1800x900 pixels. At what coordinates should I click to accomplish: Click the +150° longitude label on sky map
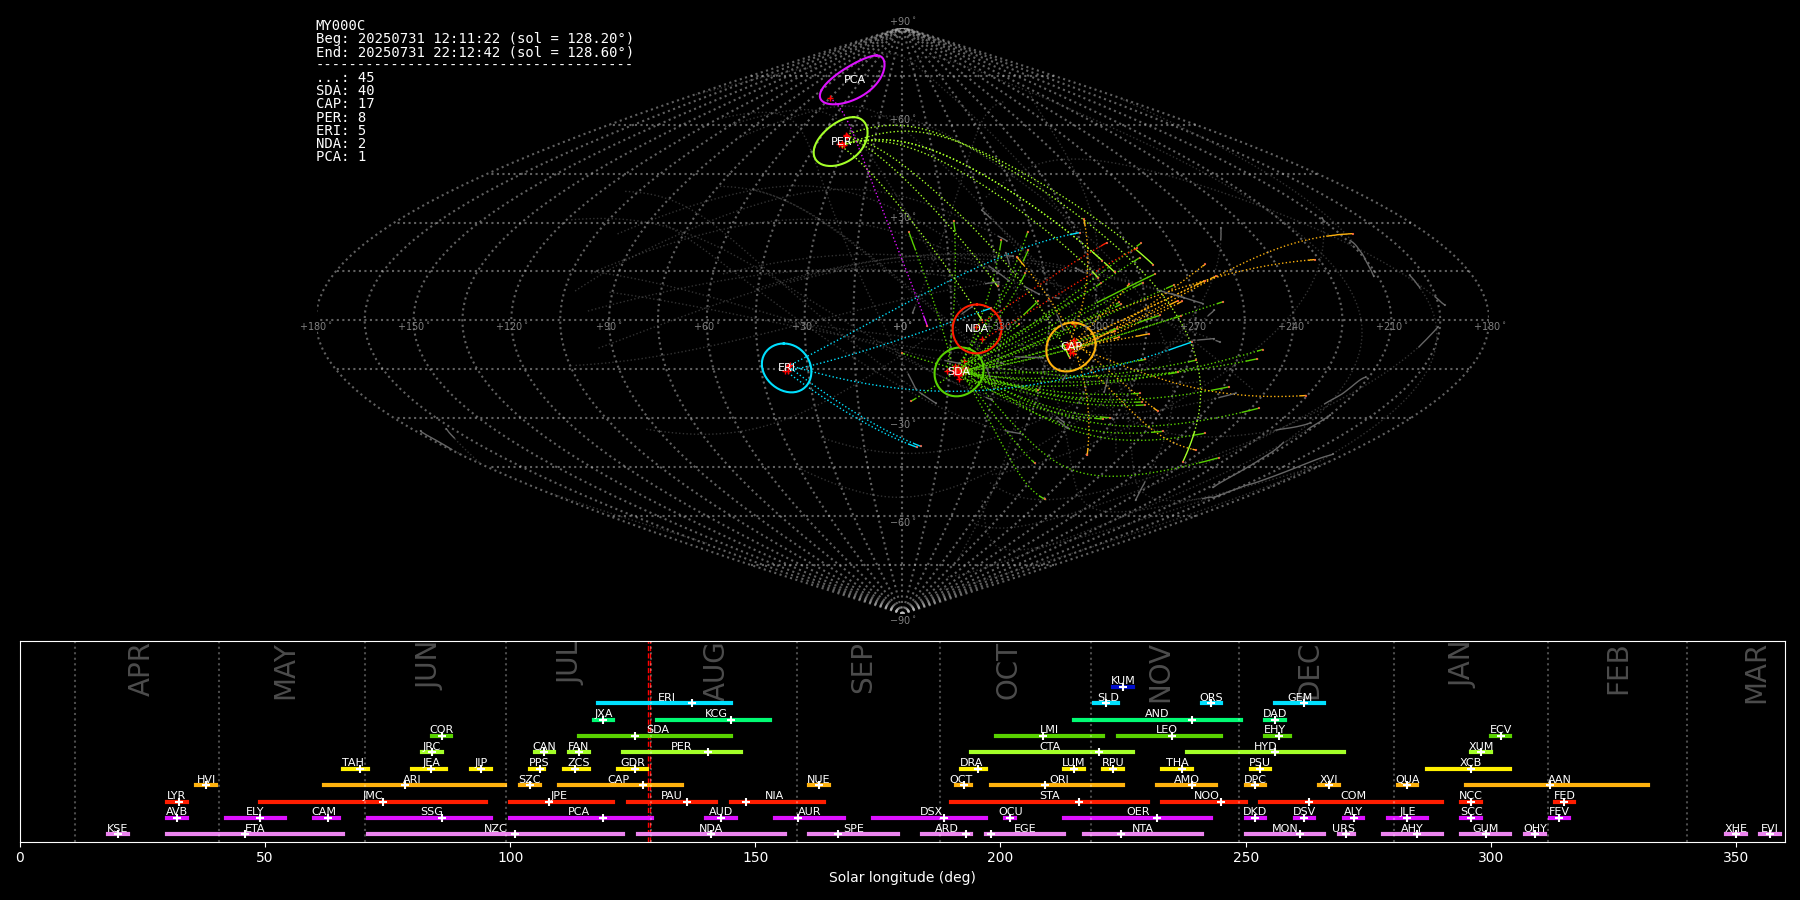tap(411, 327)
